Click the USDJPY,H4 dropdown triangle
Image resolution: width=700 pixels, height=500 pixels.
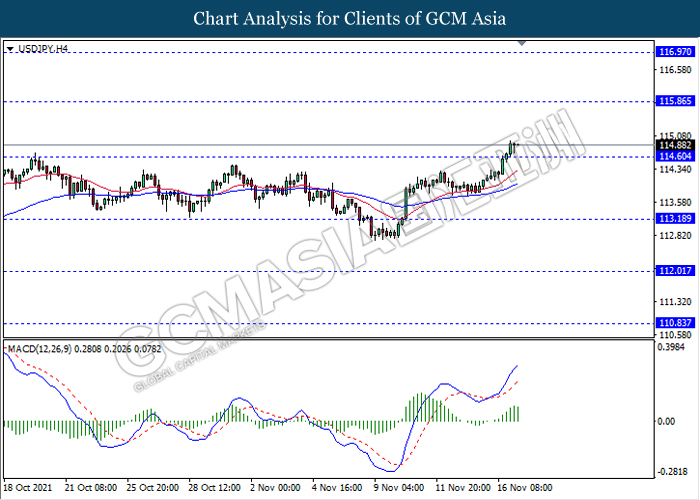tap(10, 49)
